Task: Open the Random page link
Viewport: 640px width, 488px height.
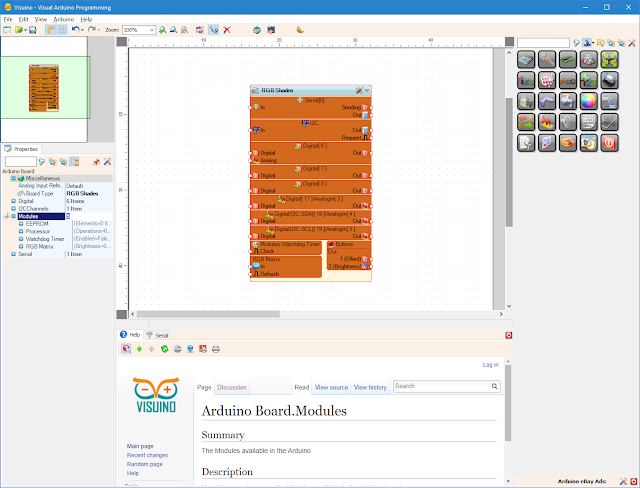Action: tap(144, 464)
